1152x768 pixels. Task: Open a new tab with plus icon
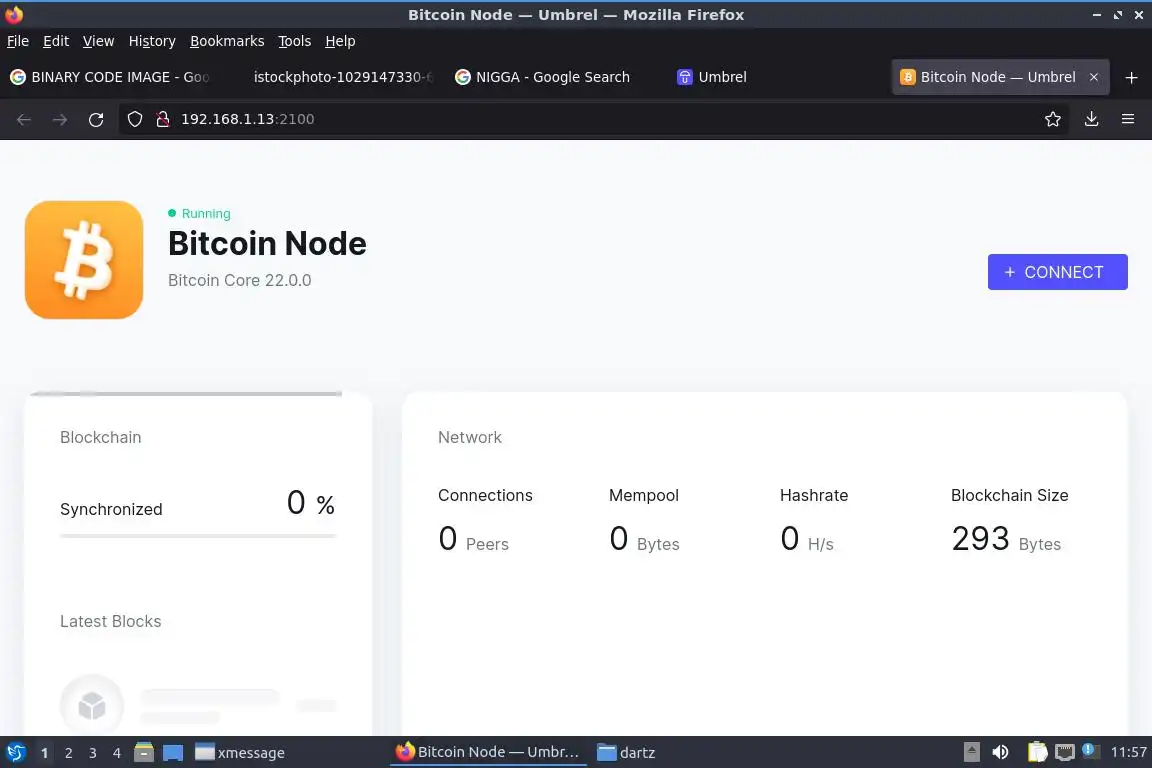click(x=1131, y=77)
